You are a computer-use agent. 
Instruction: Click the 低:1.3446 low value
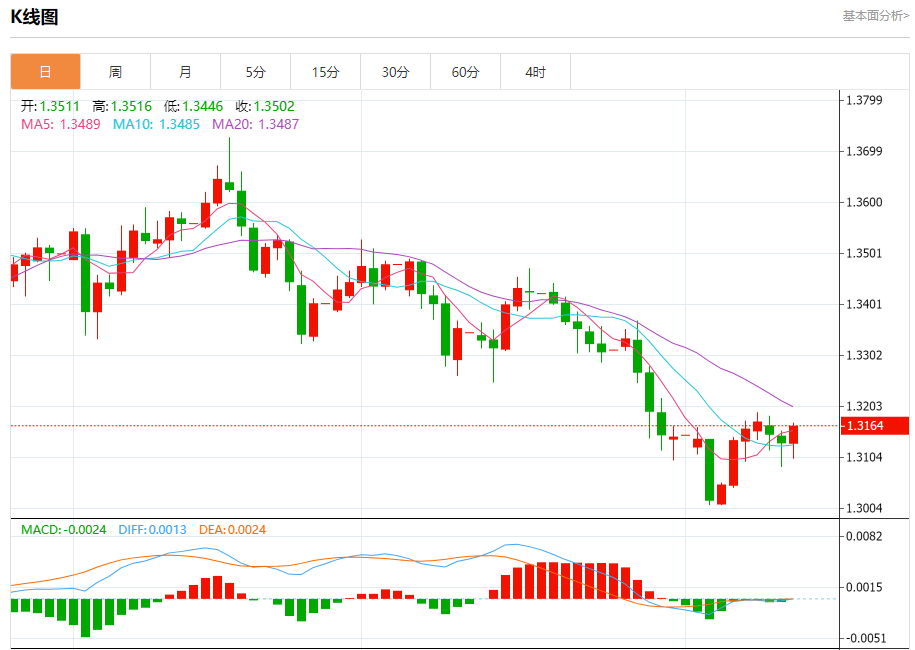coord(193,106)
